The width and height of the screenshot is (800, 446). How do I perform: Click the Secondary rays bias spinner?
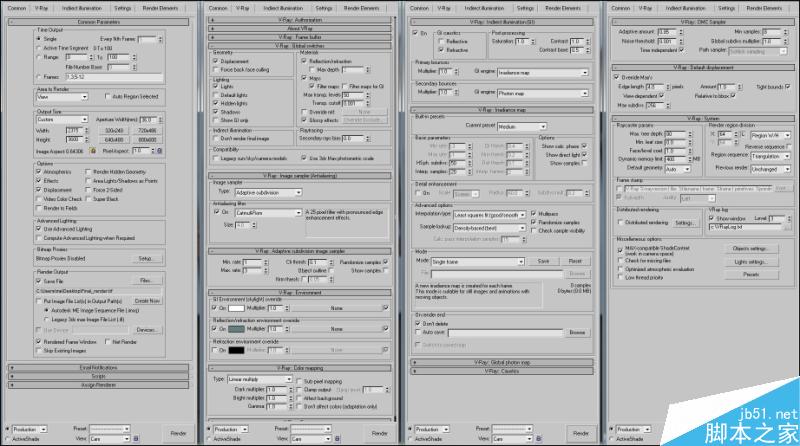pyautogui.click(x=368, y=138)
